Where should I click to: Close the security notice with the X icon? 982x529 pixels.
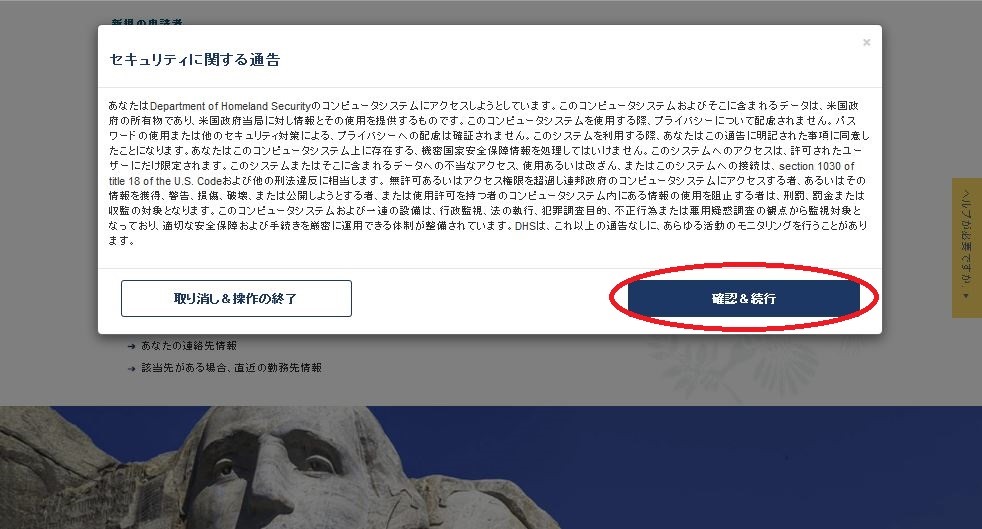click(x=866, y=43)
